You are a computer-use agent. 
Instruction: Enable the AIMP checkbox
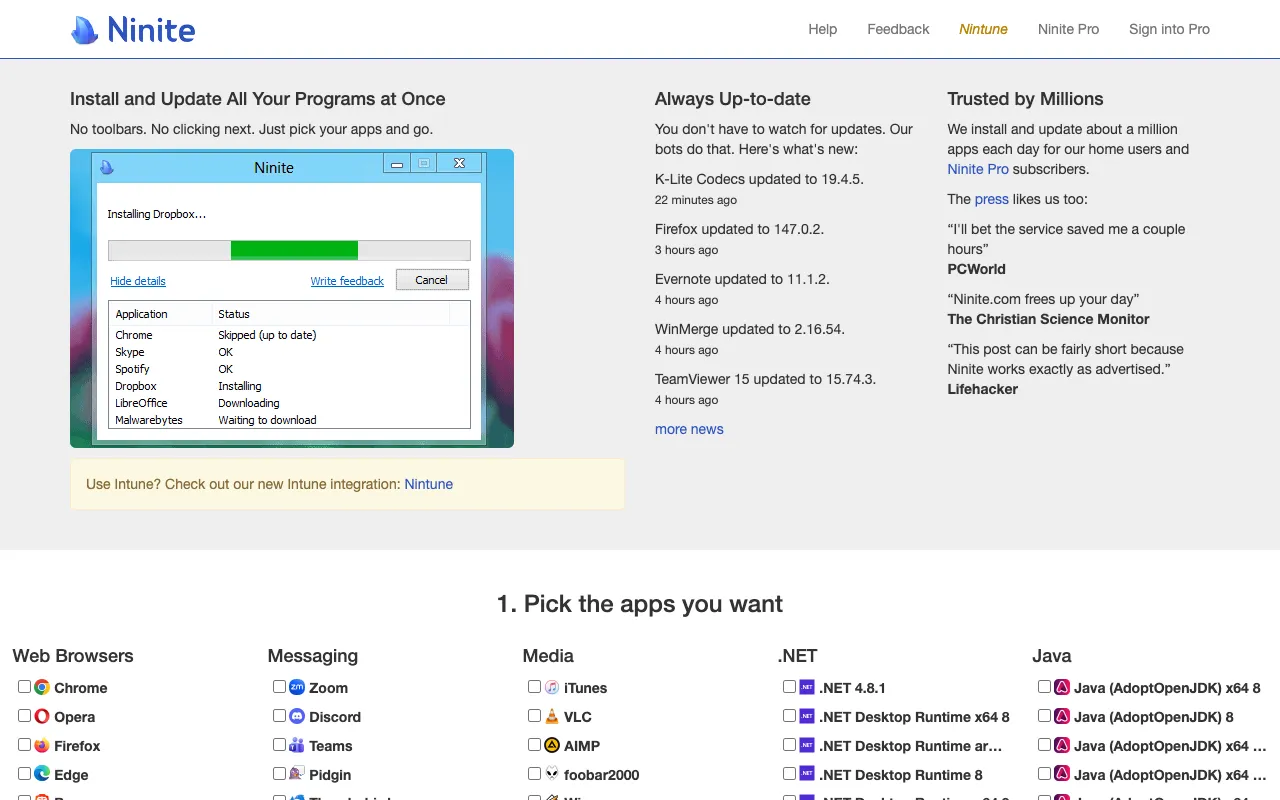pyautogui.click(x=535, y=745)
